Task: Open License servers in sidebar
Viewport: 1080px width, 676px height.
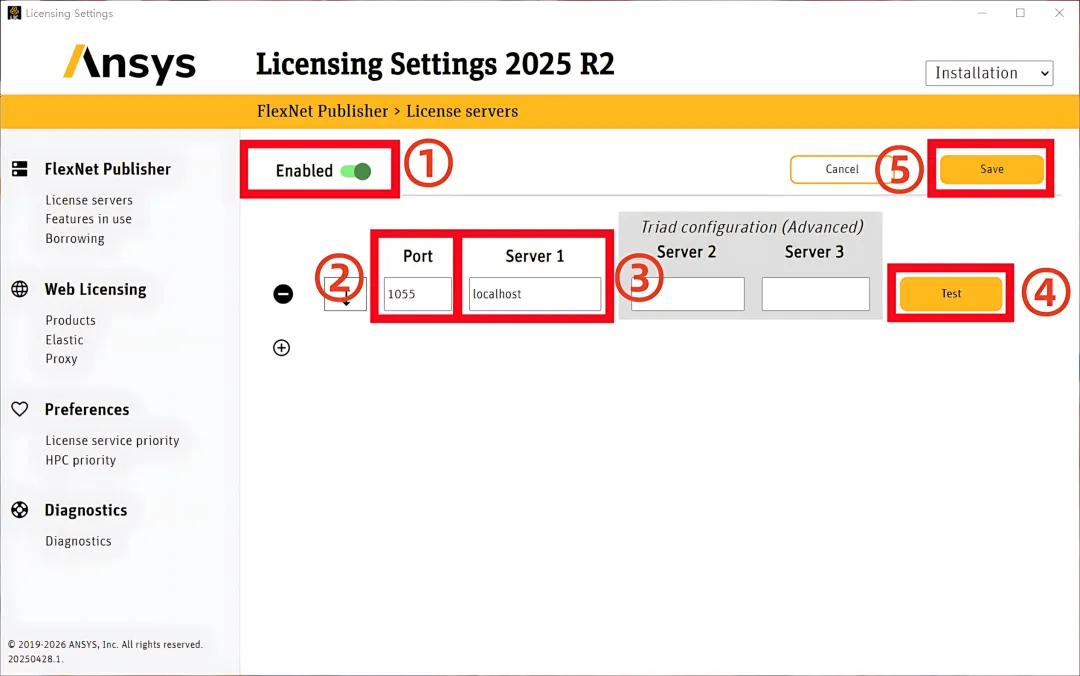Action: click(x=89, y=200)
